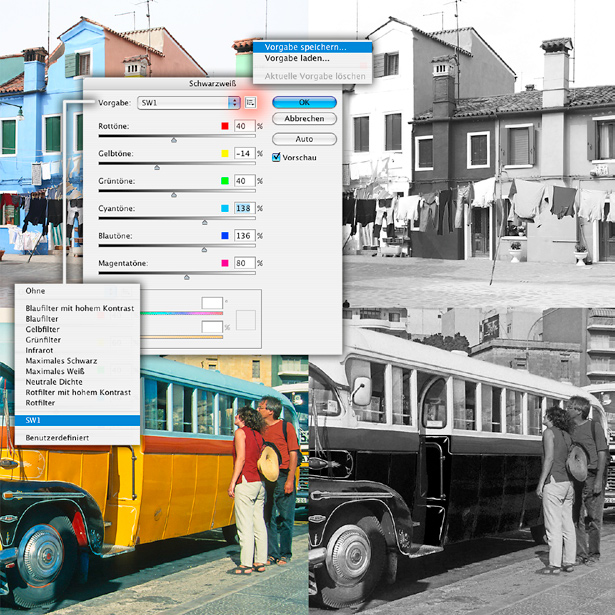Click the green Grüntöne color swatch
Screen dimensions: 615x615
[x=225, y=181]
